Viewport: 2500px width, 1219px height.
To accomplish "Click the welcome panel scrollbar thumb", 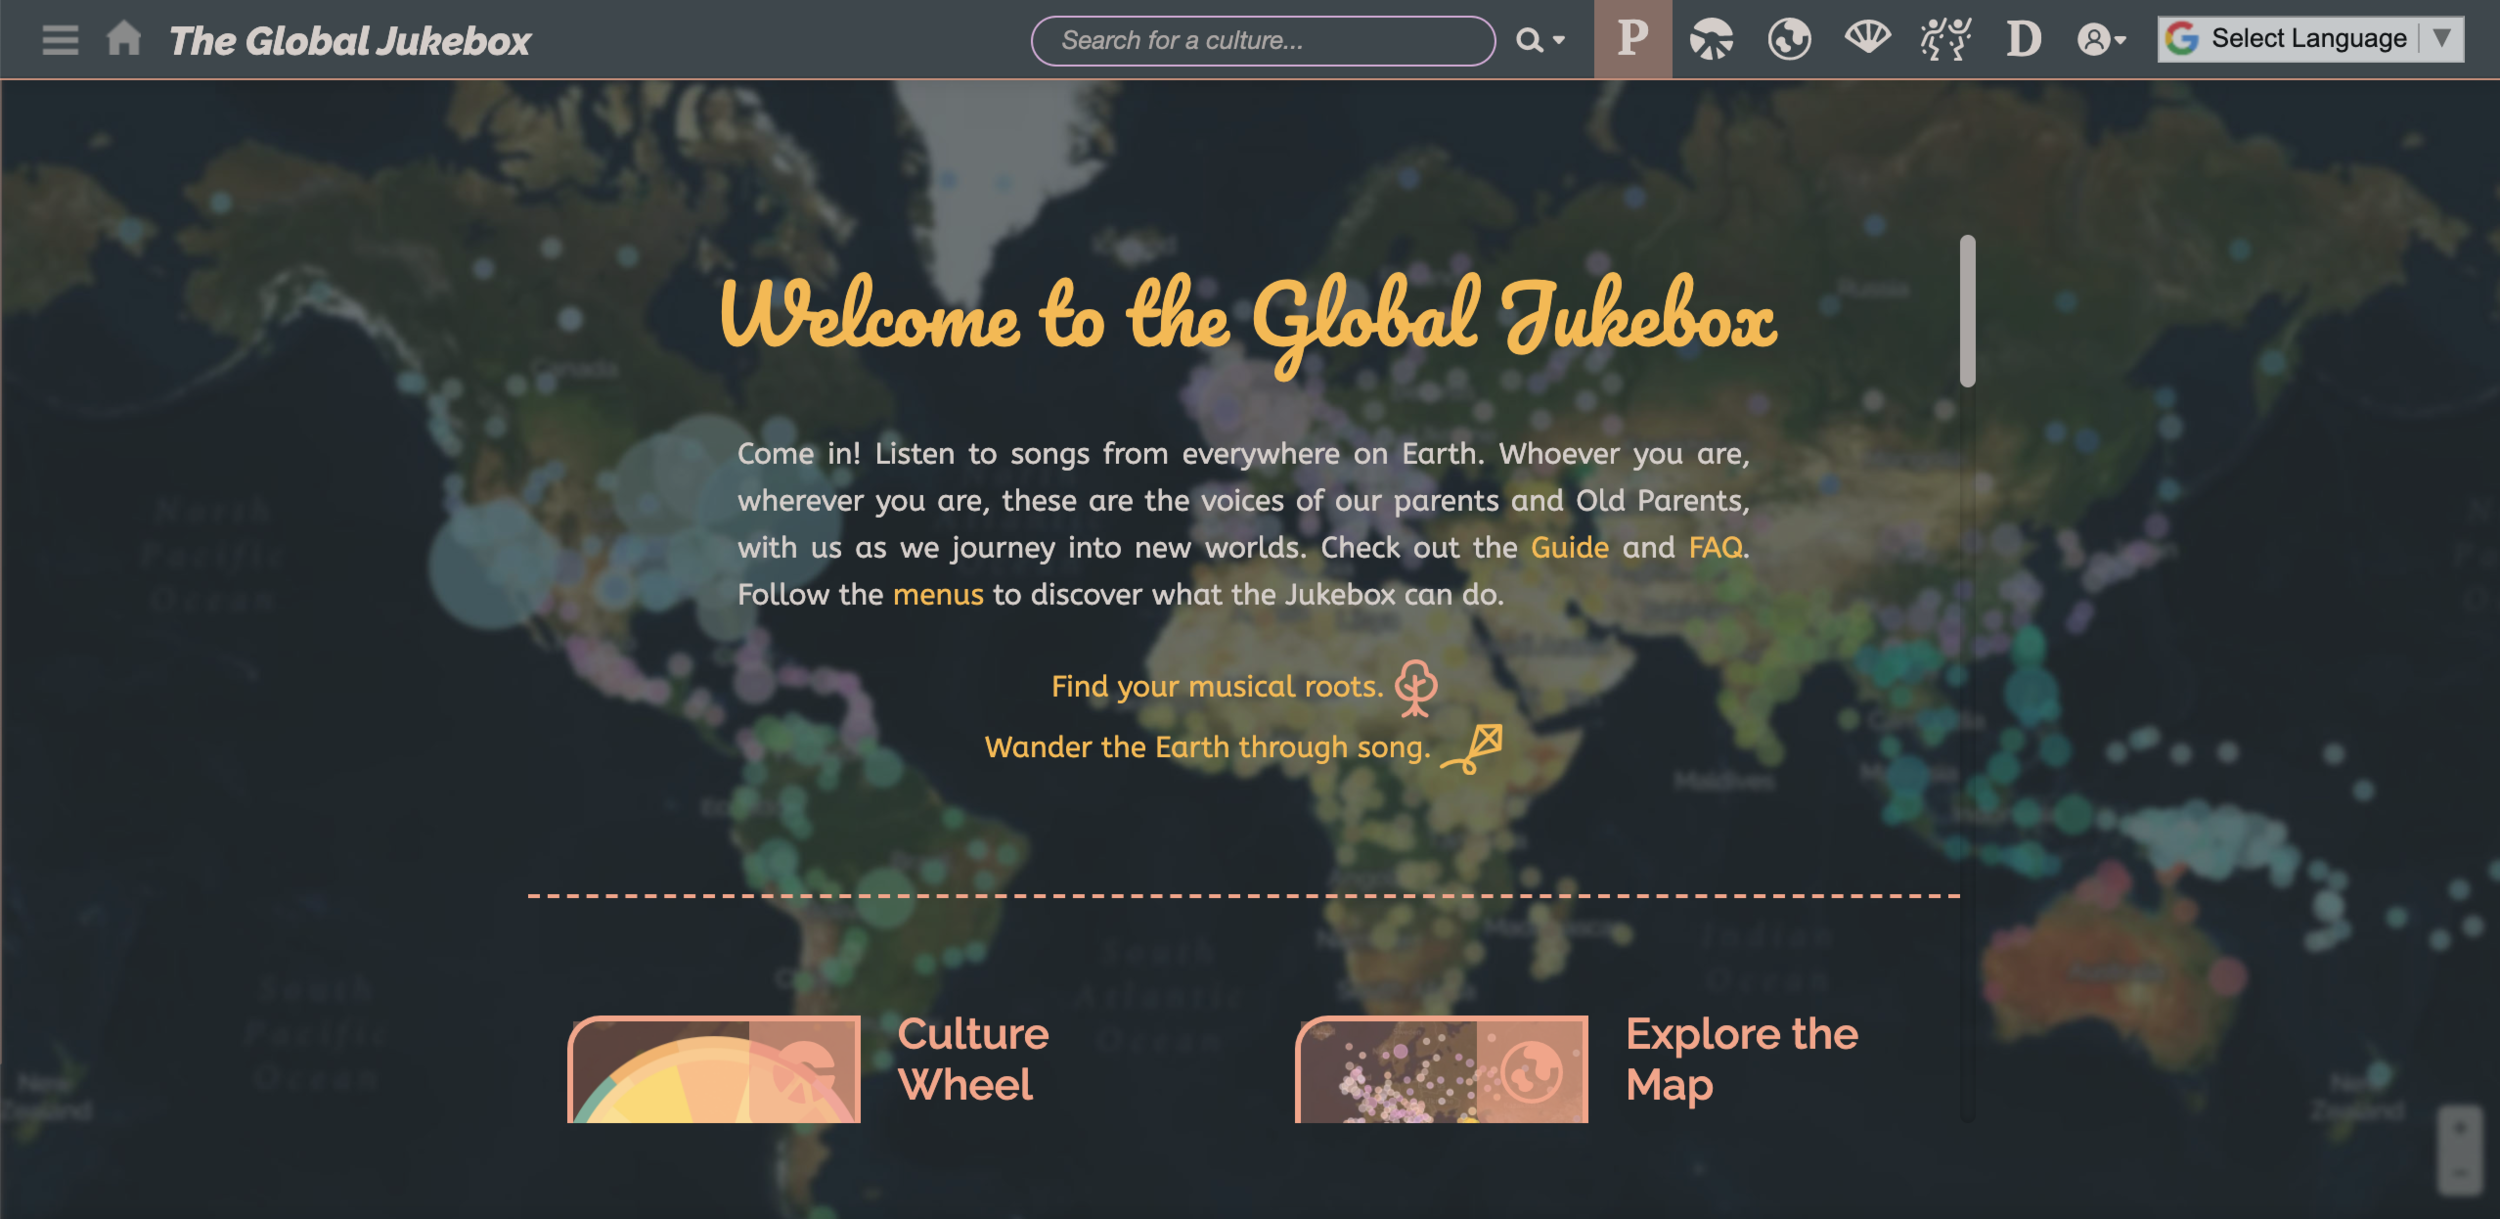I will click(1967, 311).
